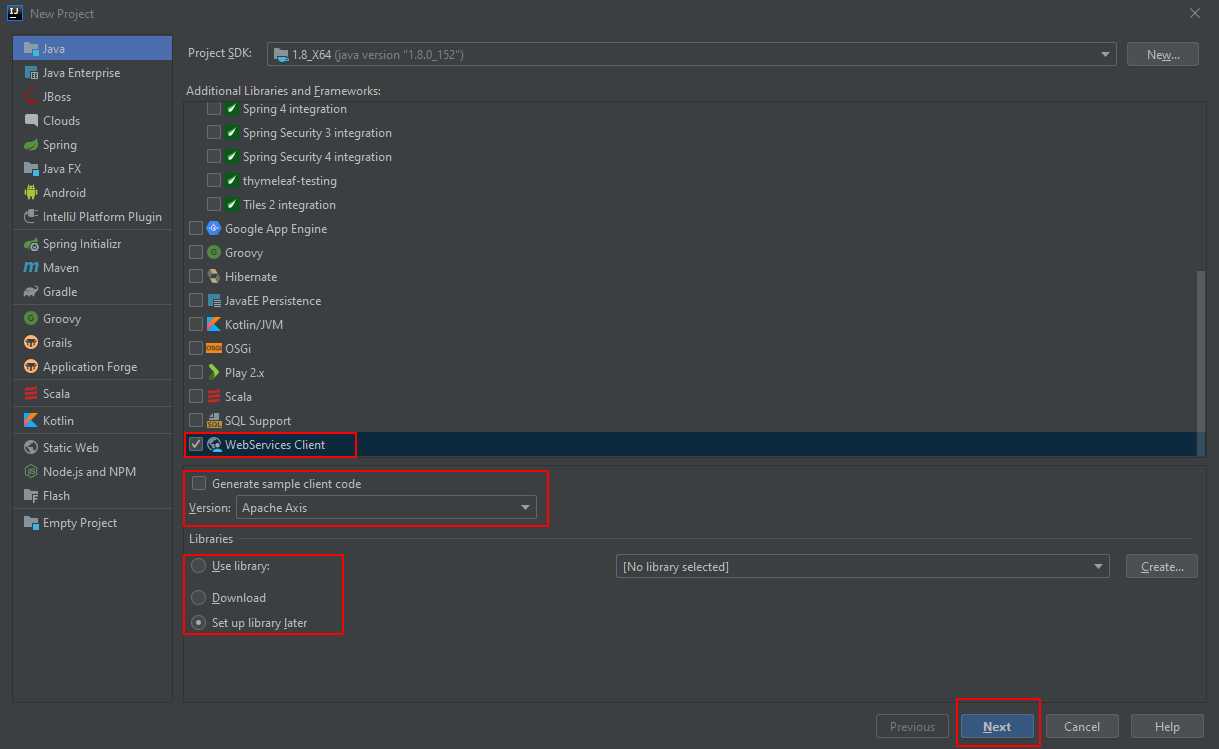Click the Node.js and NPM icon
The width and height of the screenshot is (1219, 749).
pos(31,471)
